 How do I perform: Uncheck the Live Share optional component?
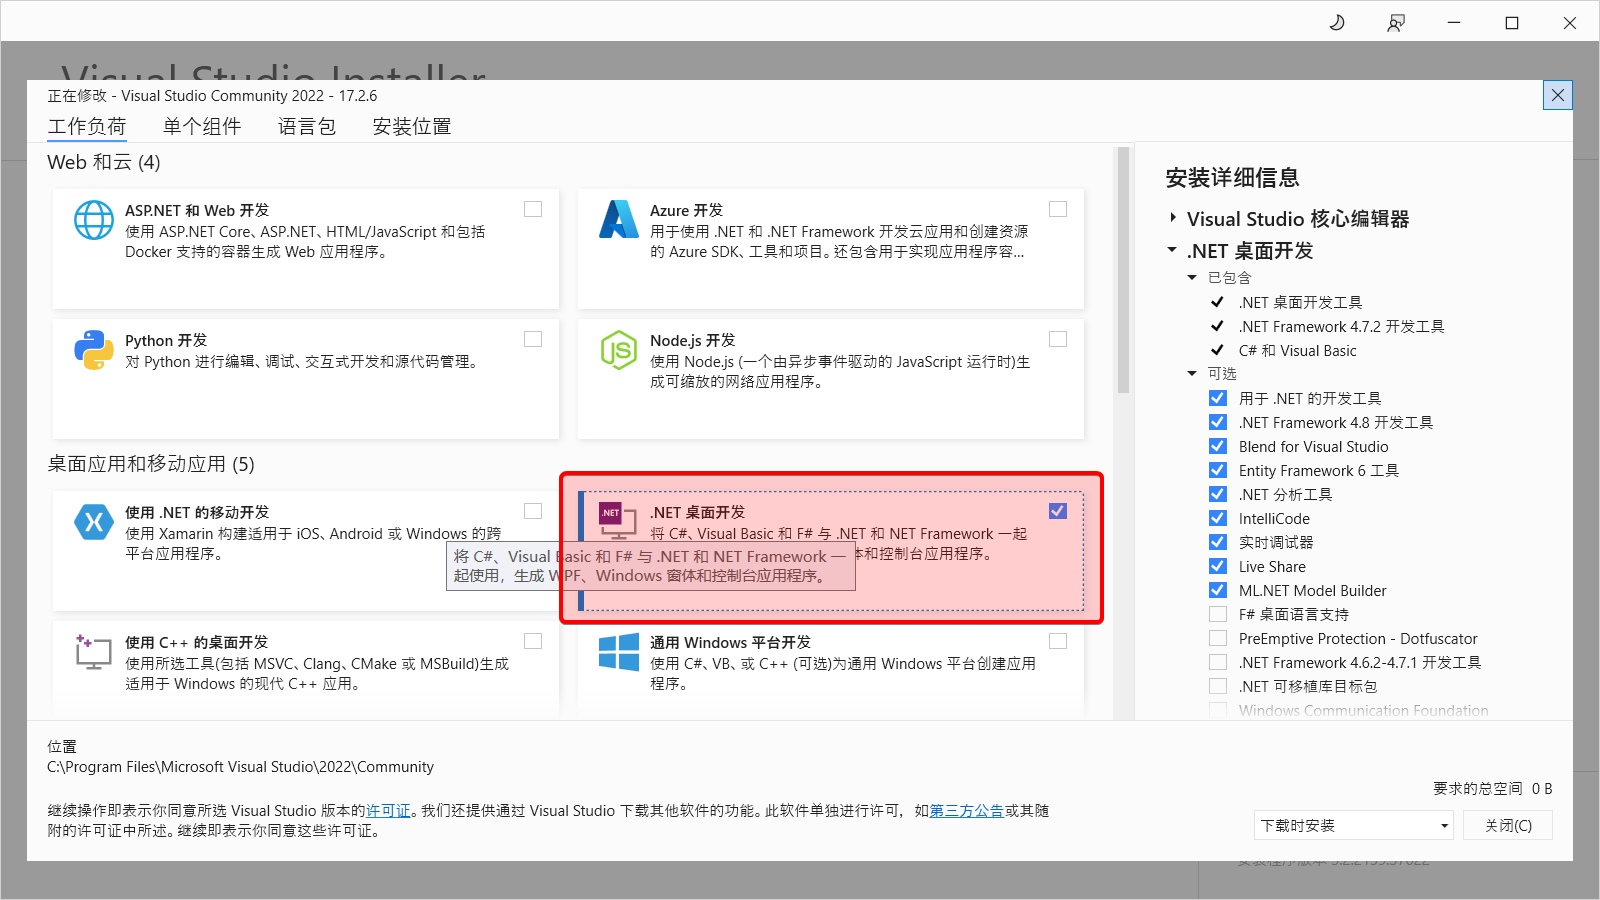point(1218,566)
